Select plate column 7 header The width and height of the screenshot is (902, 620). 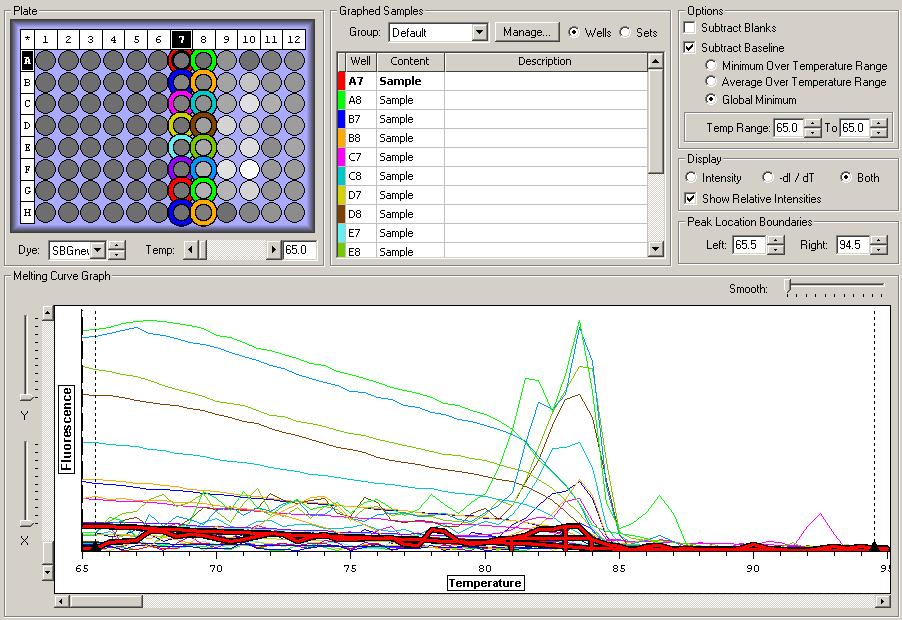[x=181, y=39]
